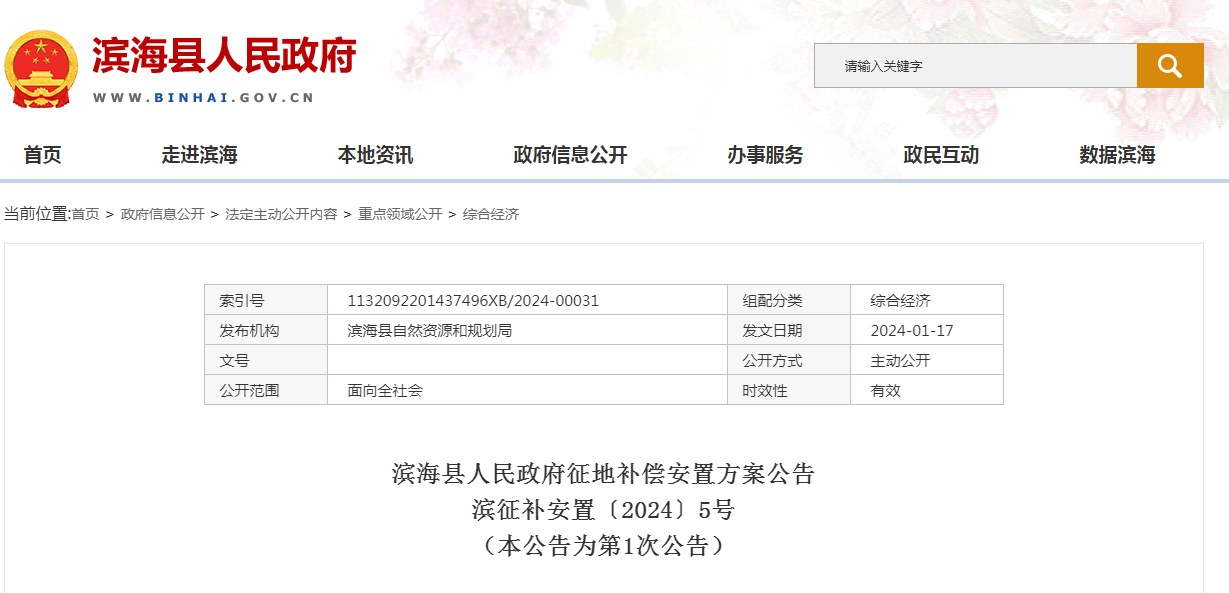Click the national emblem logo
1229x593 pixels.
click(x=41, y=69)
